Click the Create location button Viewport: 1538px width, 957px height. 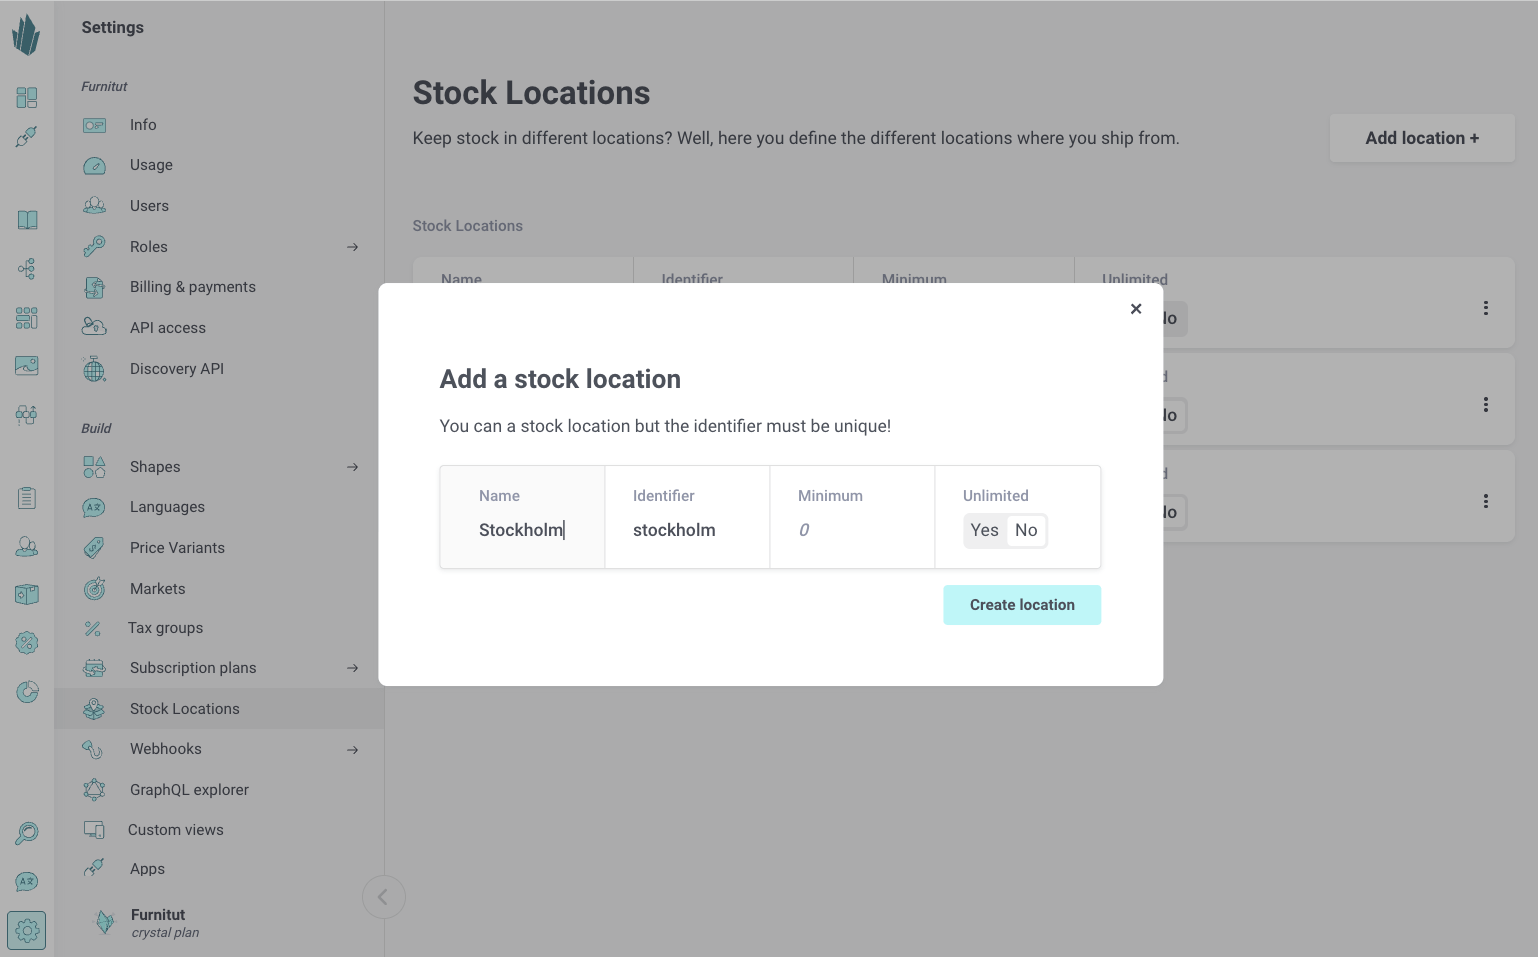click(x=1021, y=605)
